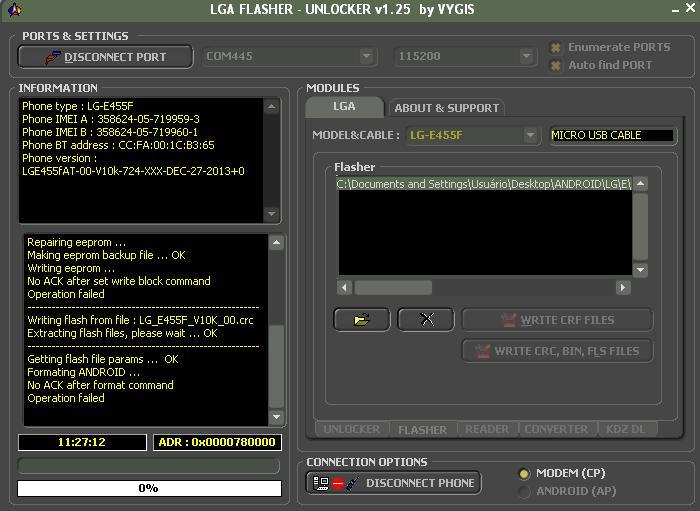Click Flasher file list scroll up arrow

pyautogui.click(x=641, y=183)
